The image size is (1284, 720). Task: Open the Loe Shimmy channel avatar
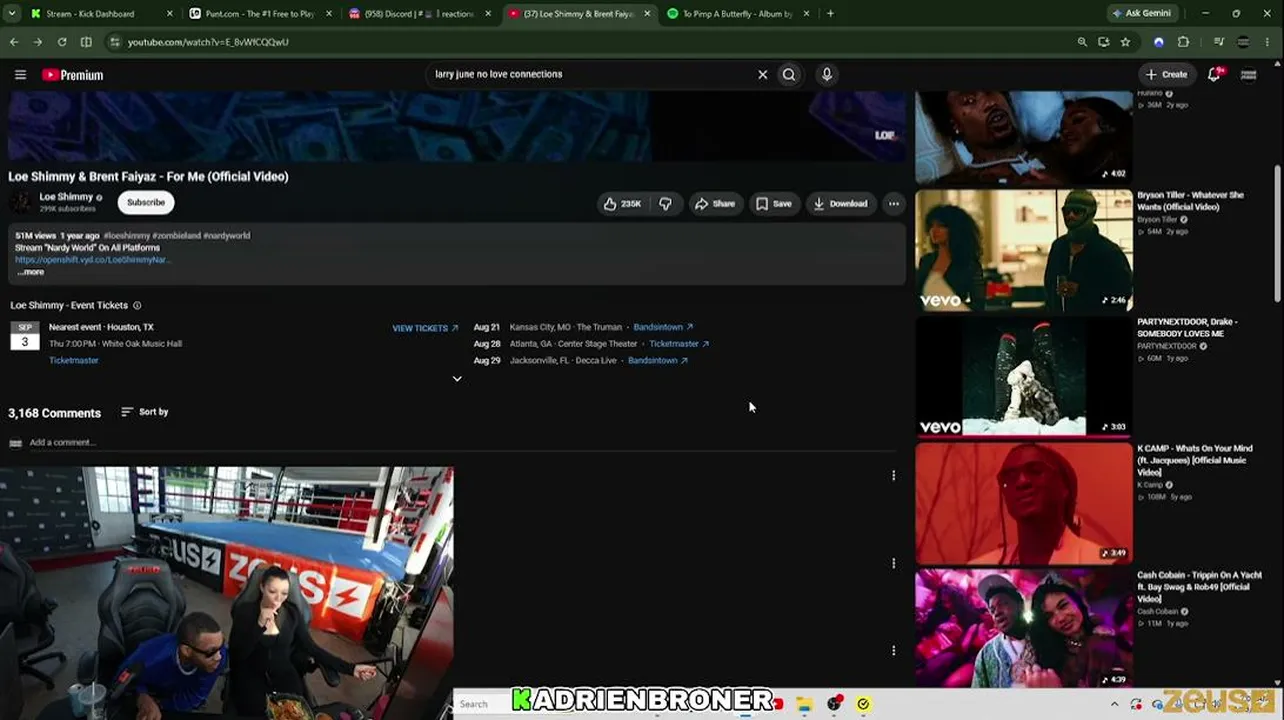point(20,203)
